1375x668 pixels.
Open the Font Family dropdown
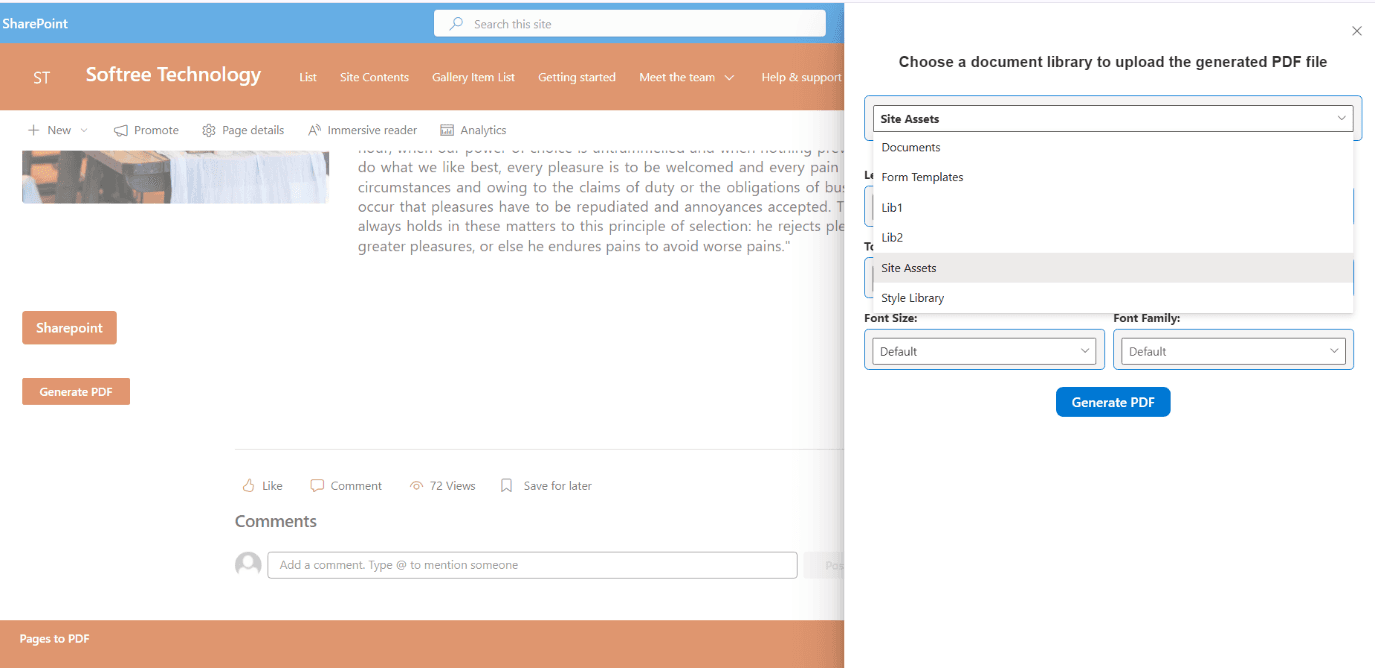coord(1233,351)
